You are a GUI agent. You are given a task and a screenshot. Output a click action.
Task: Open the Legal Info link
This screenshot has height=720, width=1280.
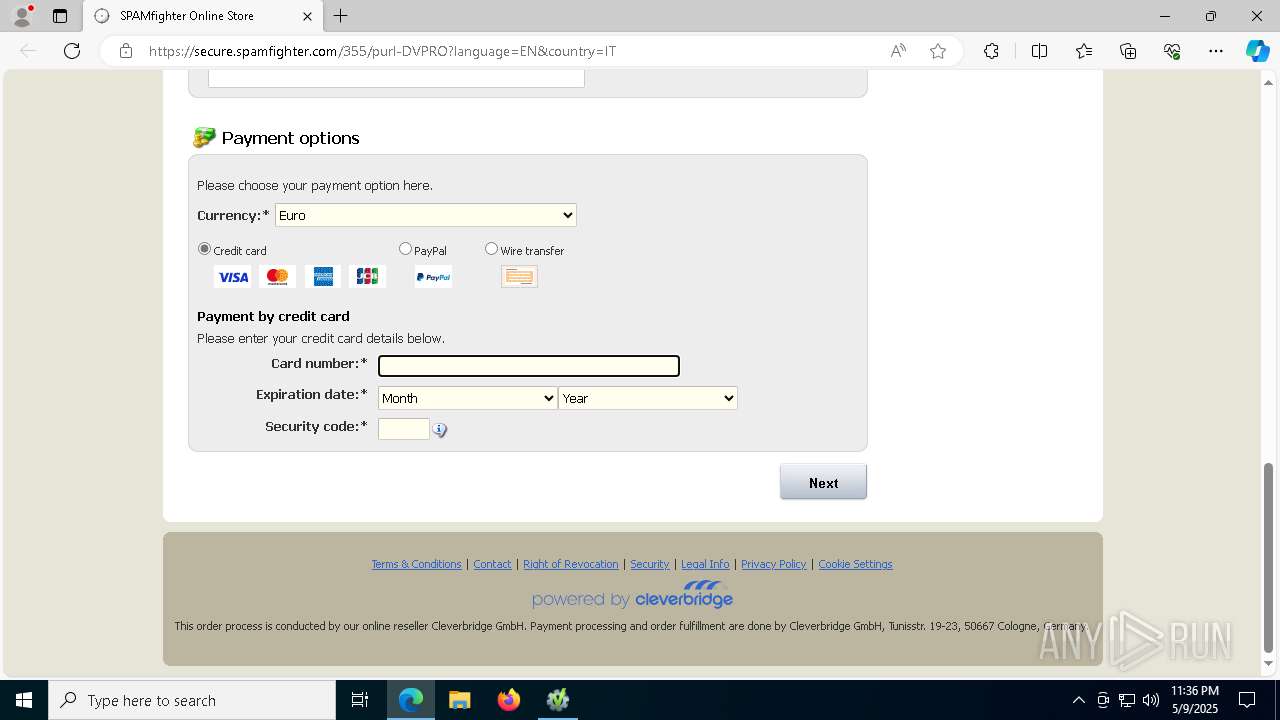(x=705, y=564)
